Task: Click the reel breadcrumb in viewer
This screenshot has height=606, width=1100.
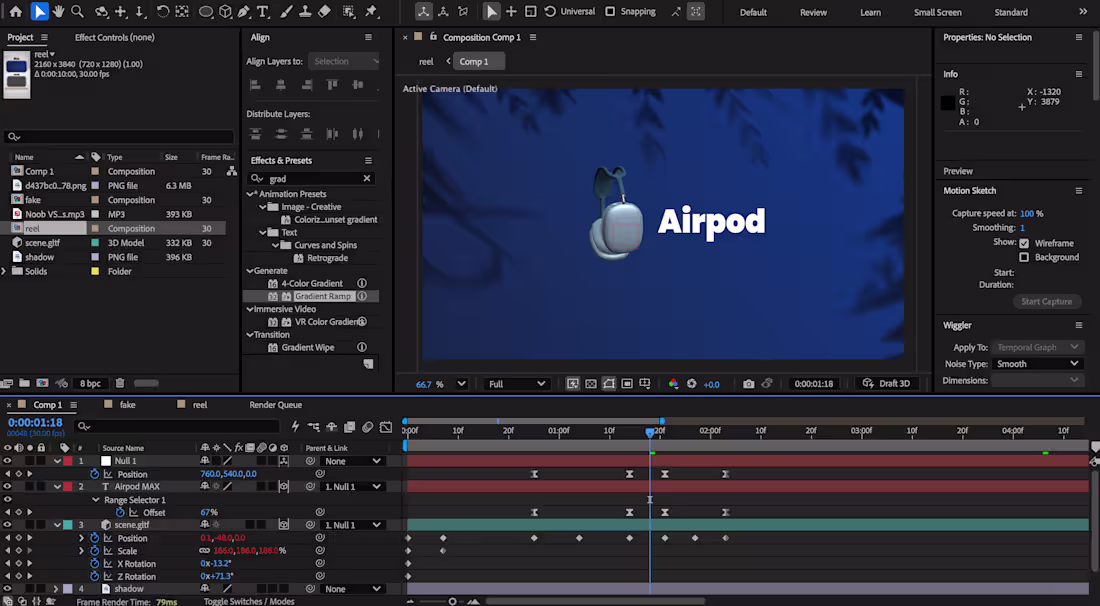Action: [x=426, y=62]
